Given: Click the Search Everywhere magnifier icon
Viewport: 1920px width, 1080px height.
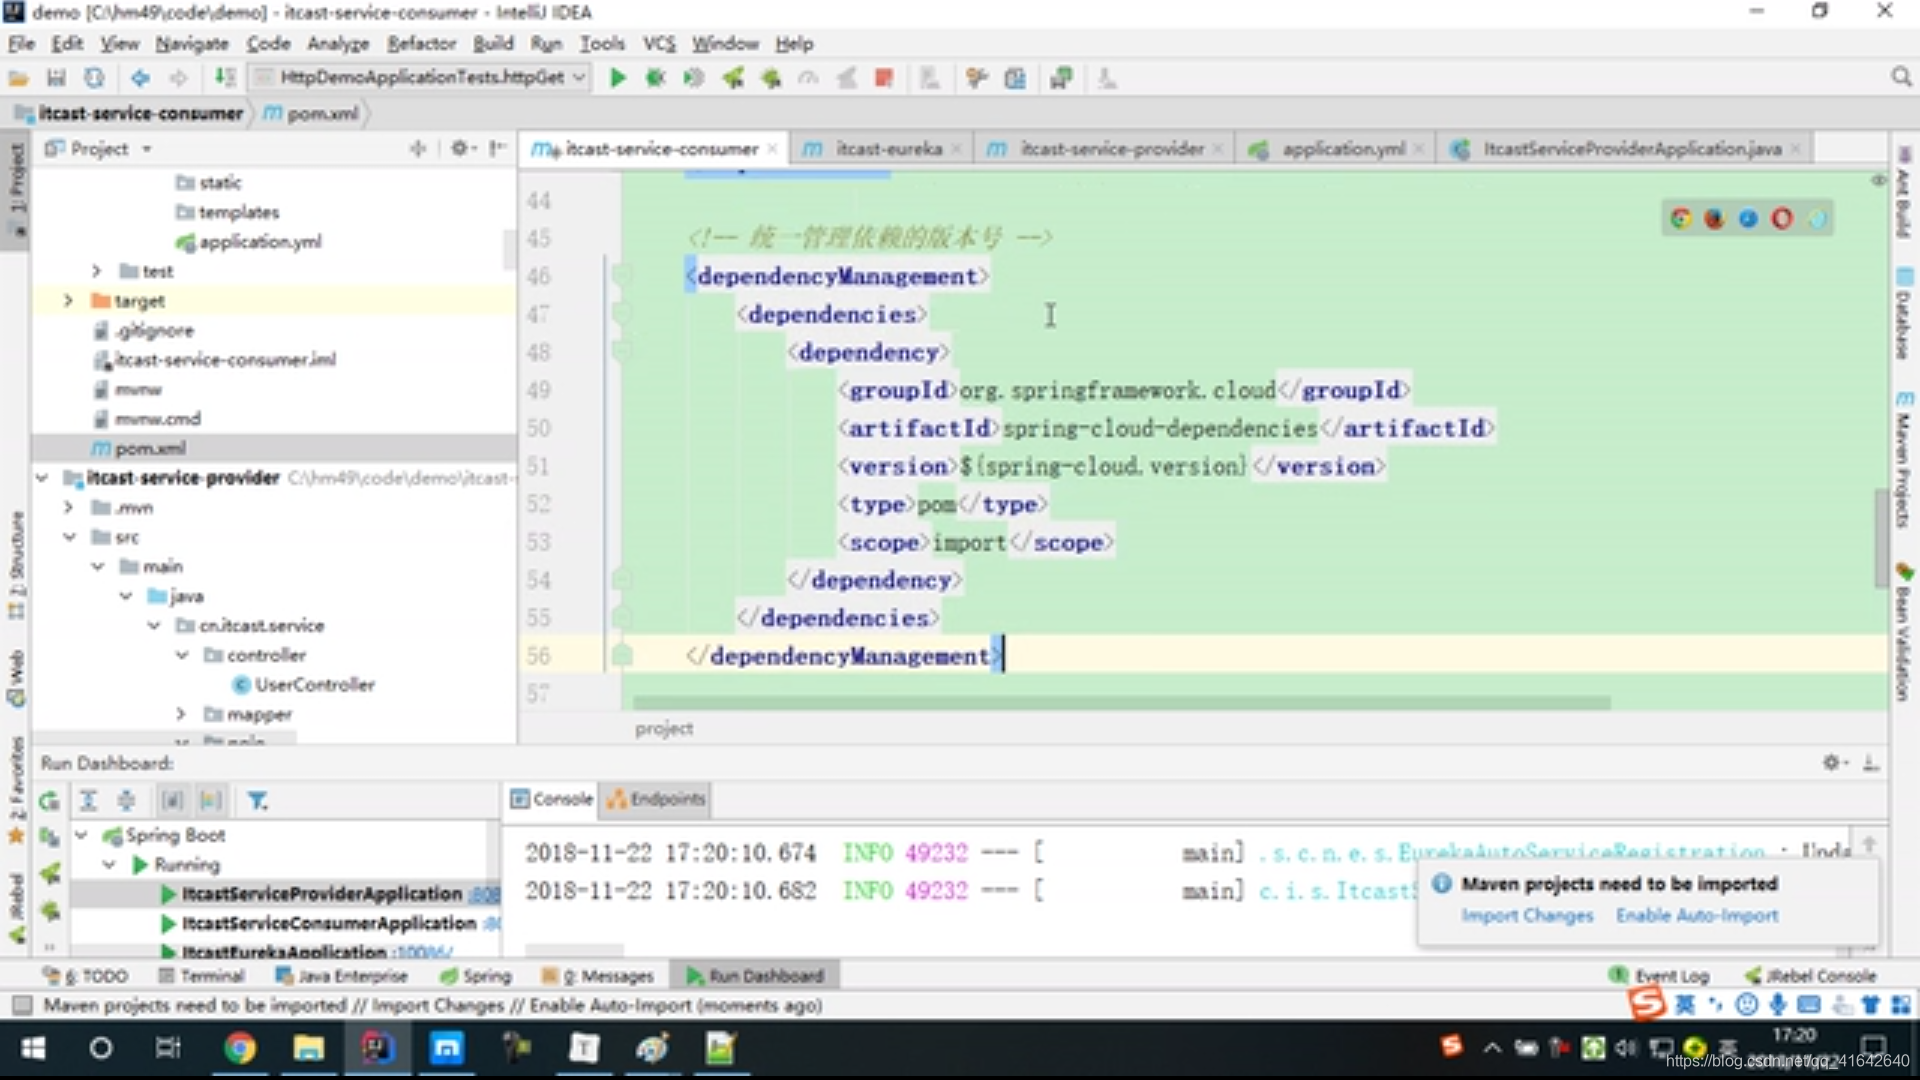Looking at the screenshot, I should point(1901,77).
